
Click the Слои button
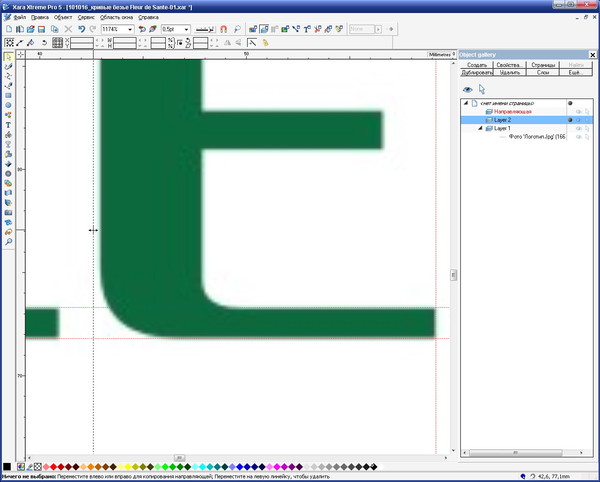pyautogui.click(x=543, y=72)
